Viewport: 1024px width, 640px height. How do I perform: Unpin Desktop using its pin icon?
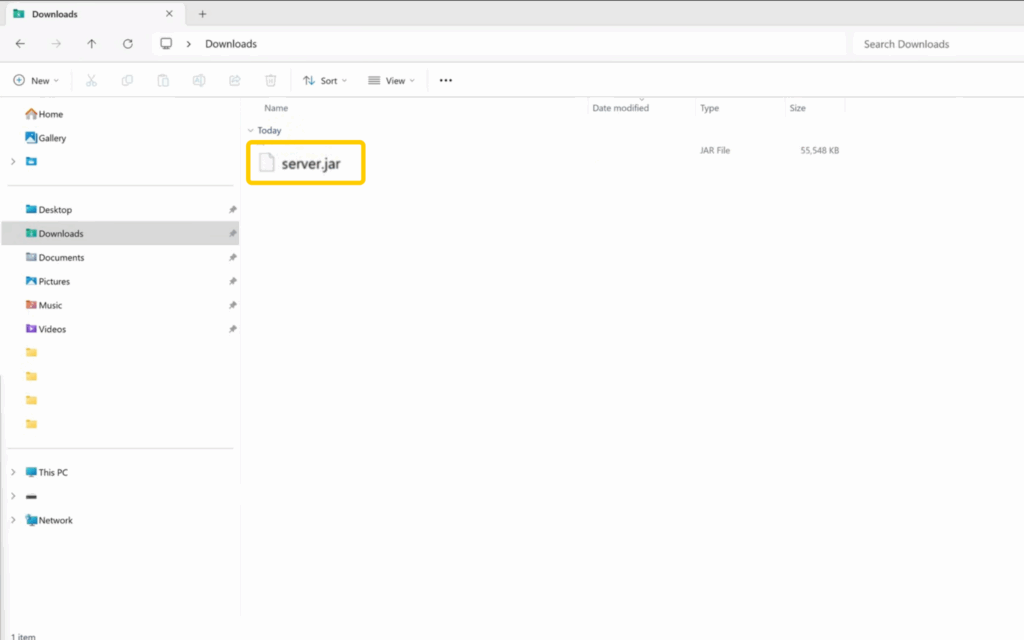(x=232, y=210)
